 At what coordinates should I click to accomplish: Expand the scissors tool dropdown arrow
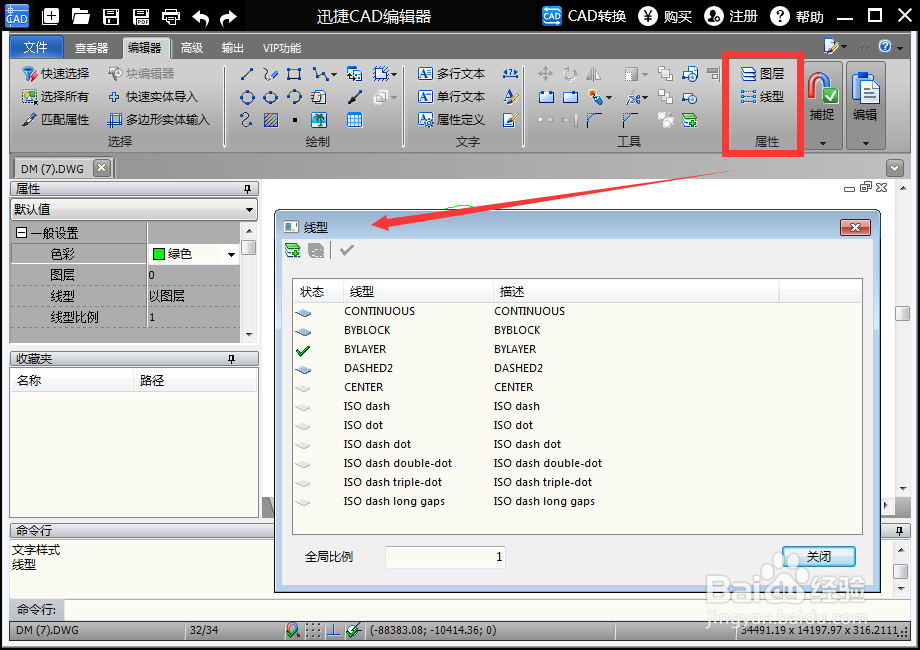[645, 98]
